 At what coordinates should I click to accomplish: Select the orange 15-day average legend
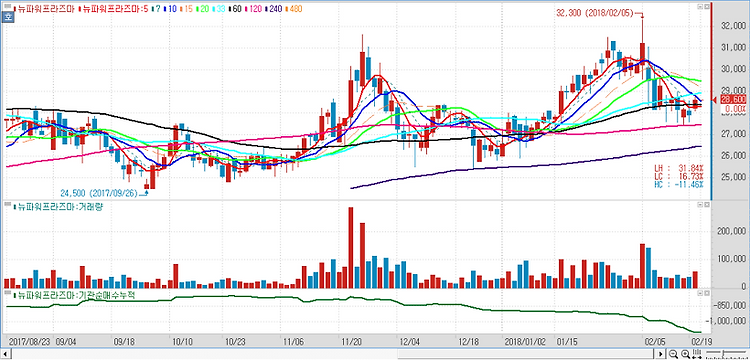pyautogui.click(x=186, y=9)
